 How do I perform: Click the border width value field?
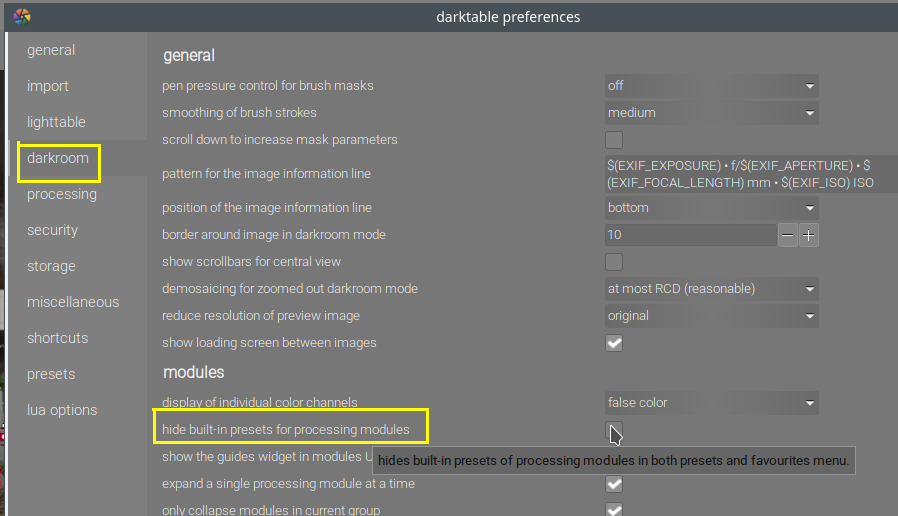(x=690, y=235)
